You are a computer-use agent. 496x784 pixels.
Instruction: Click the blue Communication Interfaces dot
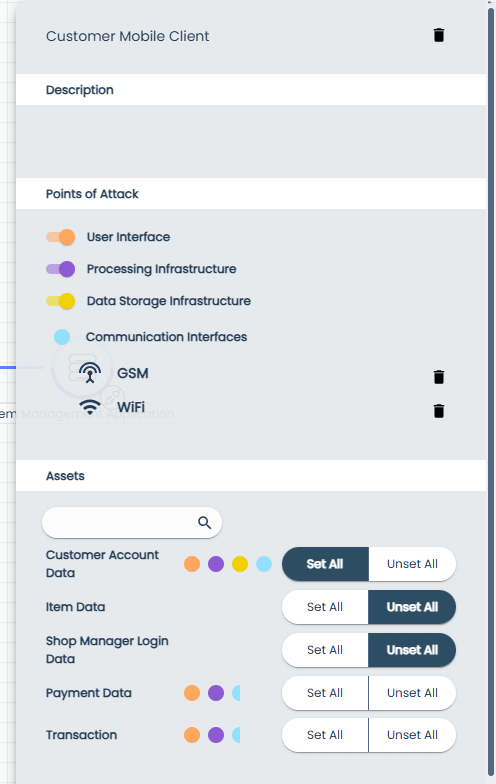pyautogui.click(x=62, y=337)
